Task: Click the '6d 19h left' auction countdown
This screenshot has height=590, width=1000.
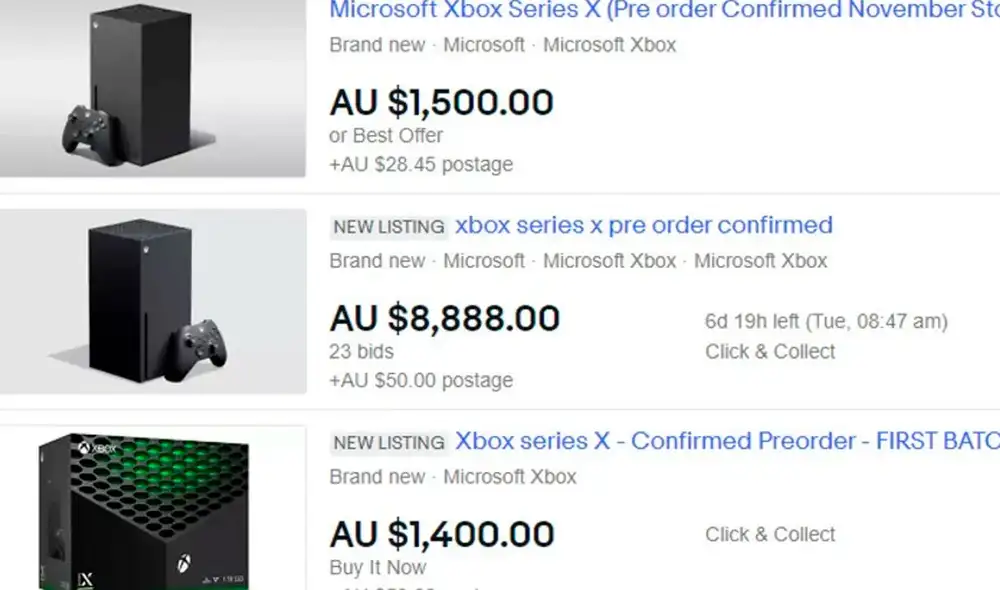Action: tap(824, 321)
